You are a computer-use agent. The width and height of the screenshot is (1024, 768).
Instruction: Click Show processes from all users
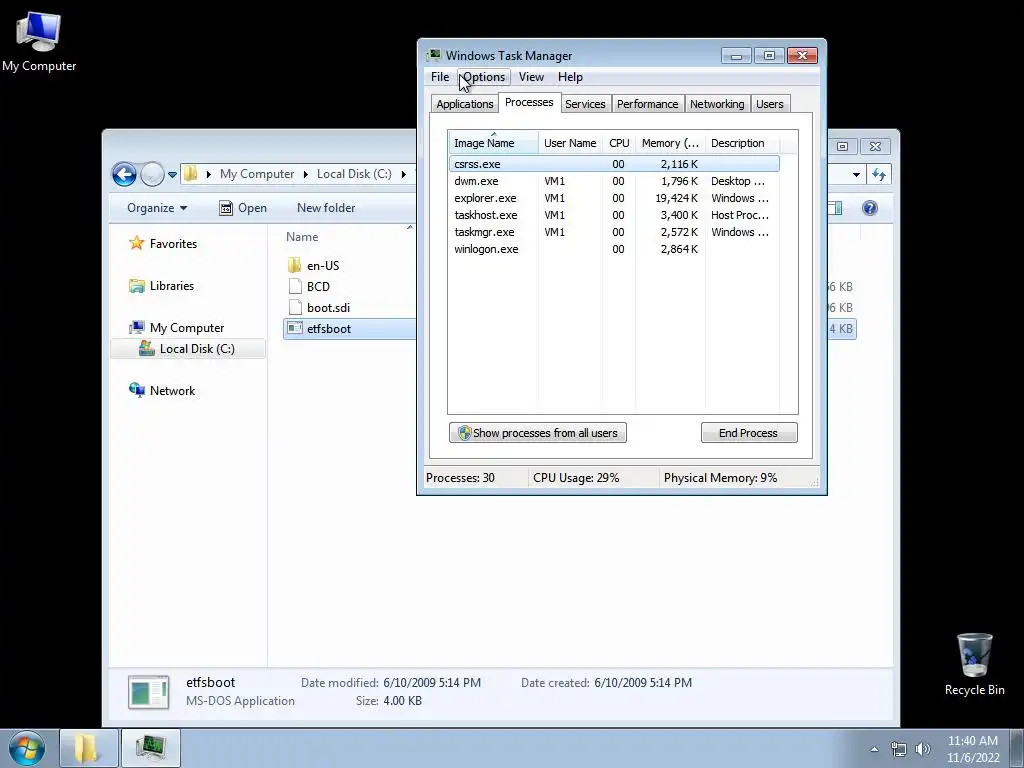(x=537, y=433)
